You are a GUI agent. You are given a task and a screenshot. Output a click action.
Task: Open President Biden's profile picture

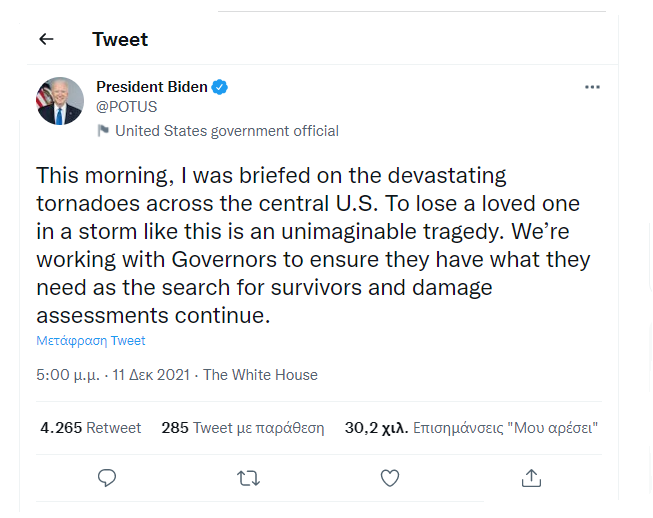[x=60, y=101]
